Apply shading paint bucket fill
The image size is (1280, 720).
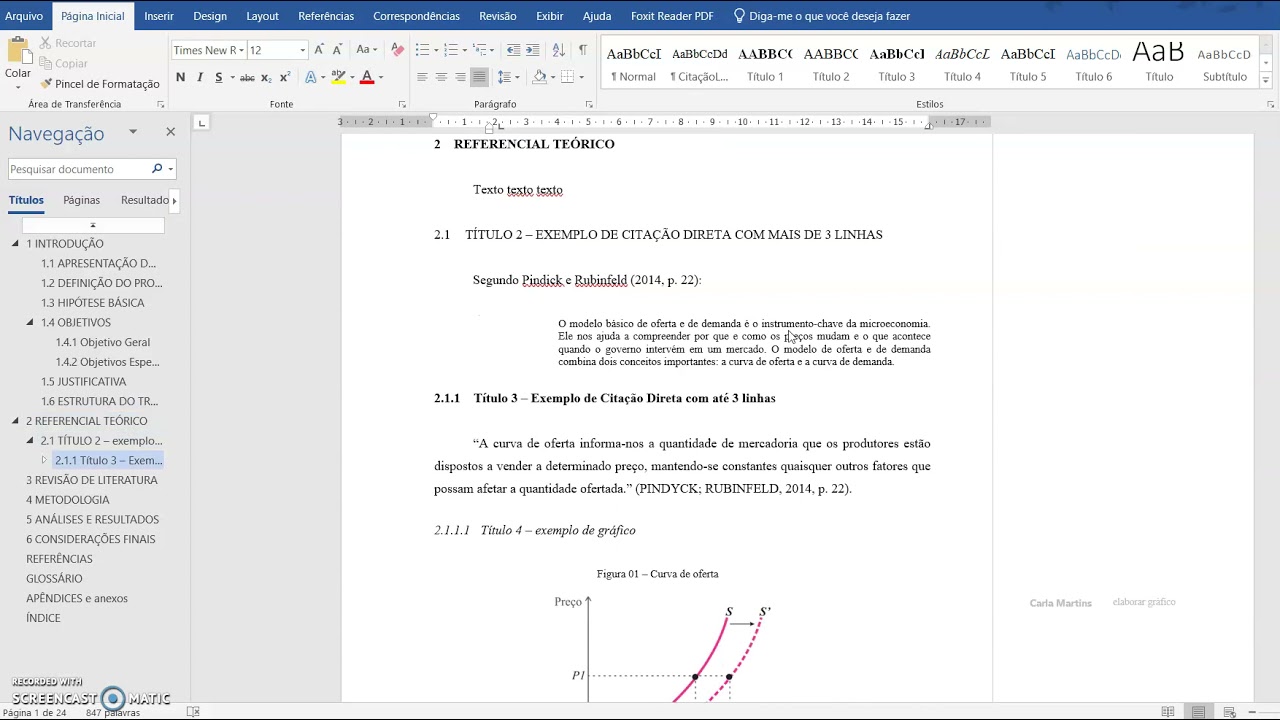(539, 77)
